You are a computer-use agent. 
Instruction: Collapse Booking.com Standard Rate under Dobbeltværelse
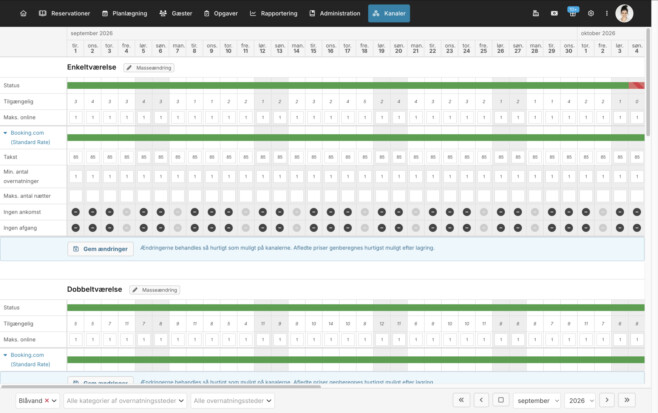5,355
